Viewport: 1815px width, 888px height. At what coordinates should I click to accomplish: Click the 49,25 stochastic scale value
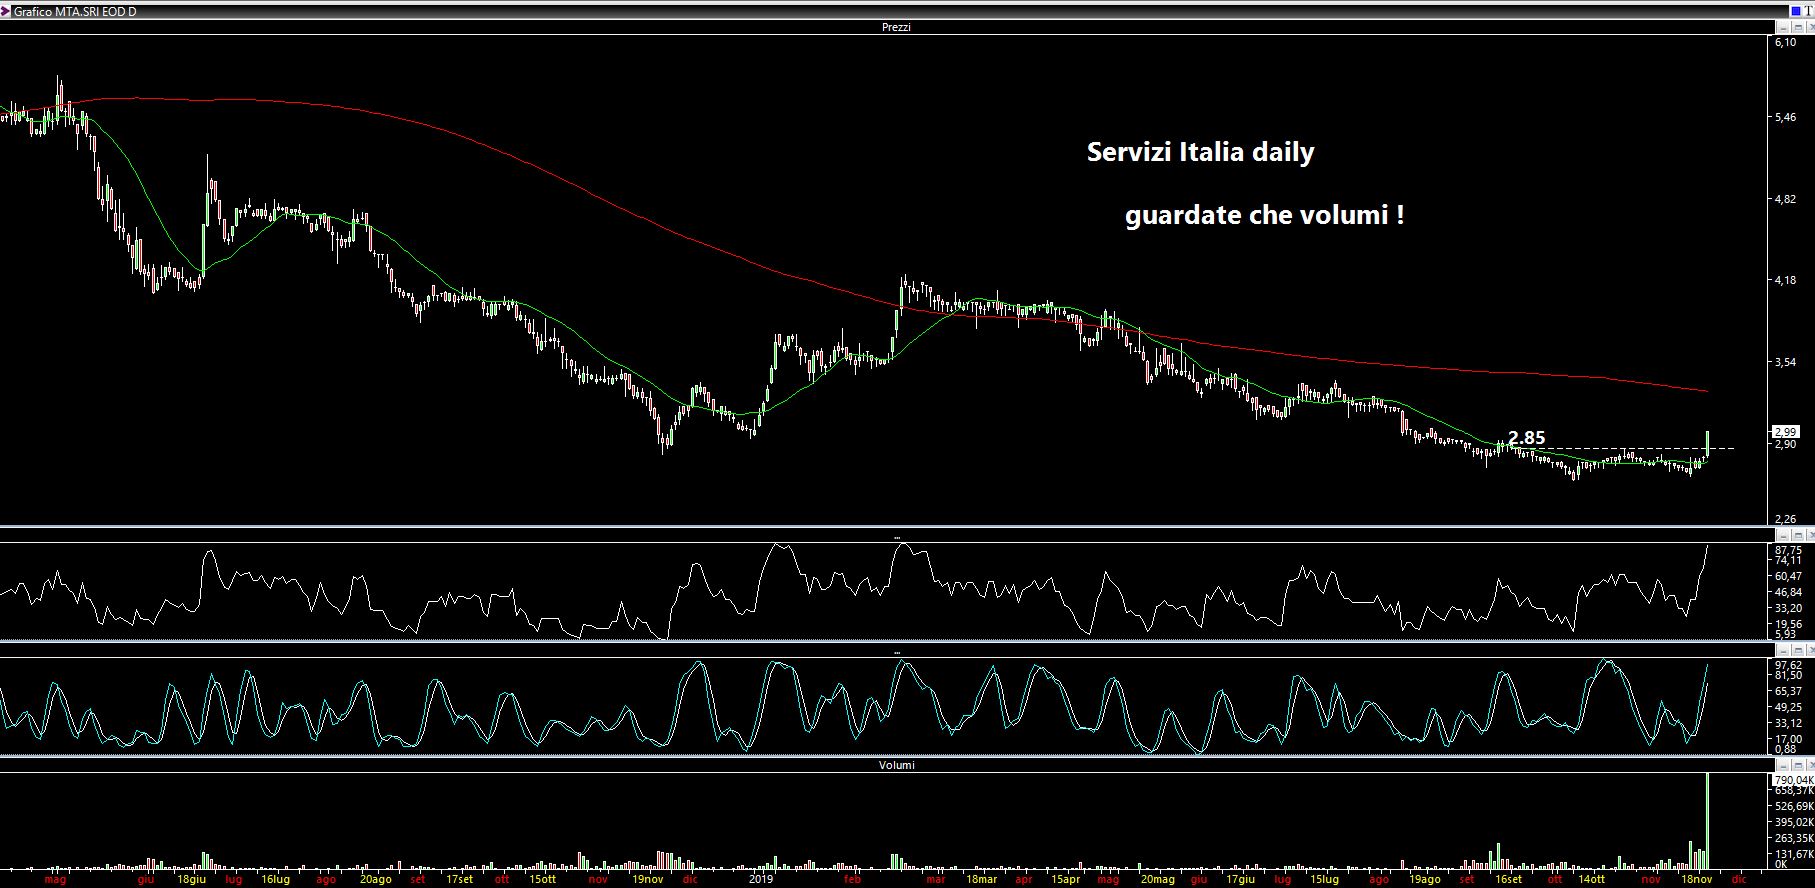(x=1788, y=707)
